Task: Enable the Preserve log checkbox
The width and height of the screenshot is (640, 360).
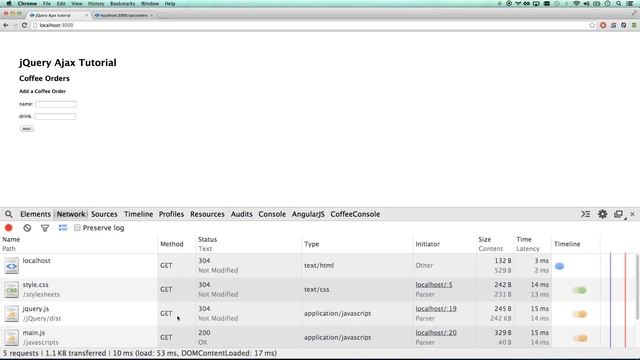Action: [77, 228]
